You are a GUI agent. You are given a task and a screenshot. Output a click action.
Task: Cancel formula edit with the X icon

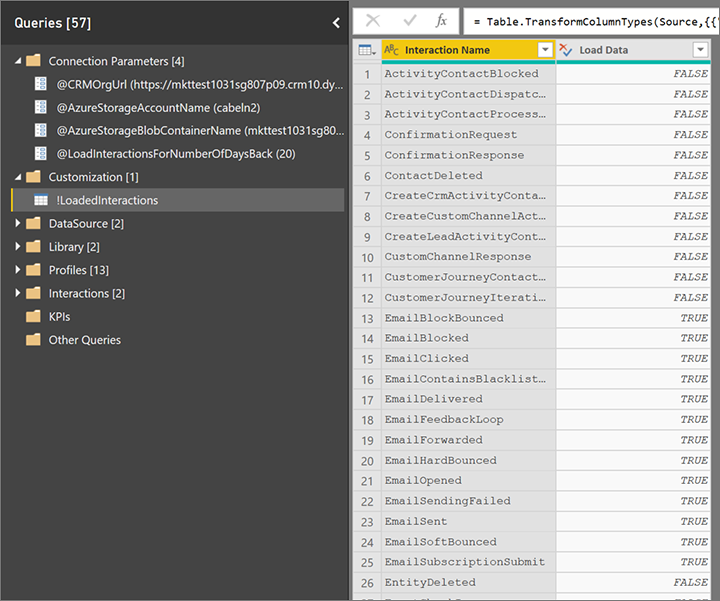pyautogui.click(x=373, y=21)
